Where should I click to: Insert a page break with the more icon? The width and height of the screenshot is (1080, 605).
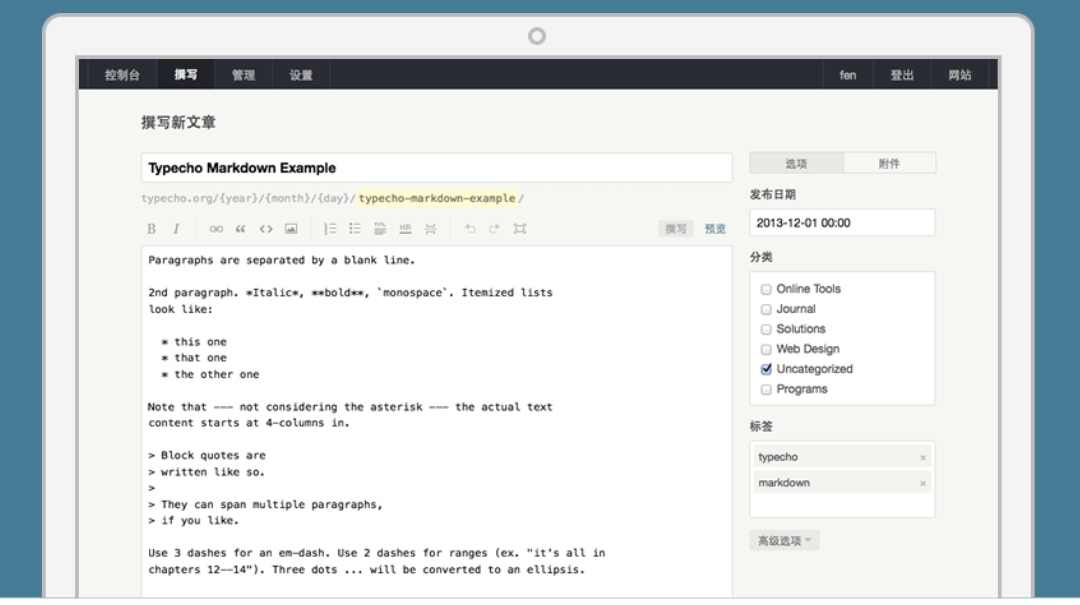430,229
